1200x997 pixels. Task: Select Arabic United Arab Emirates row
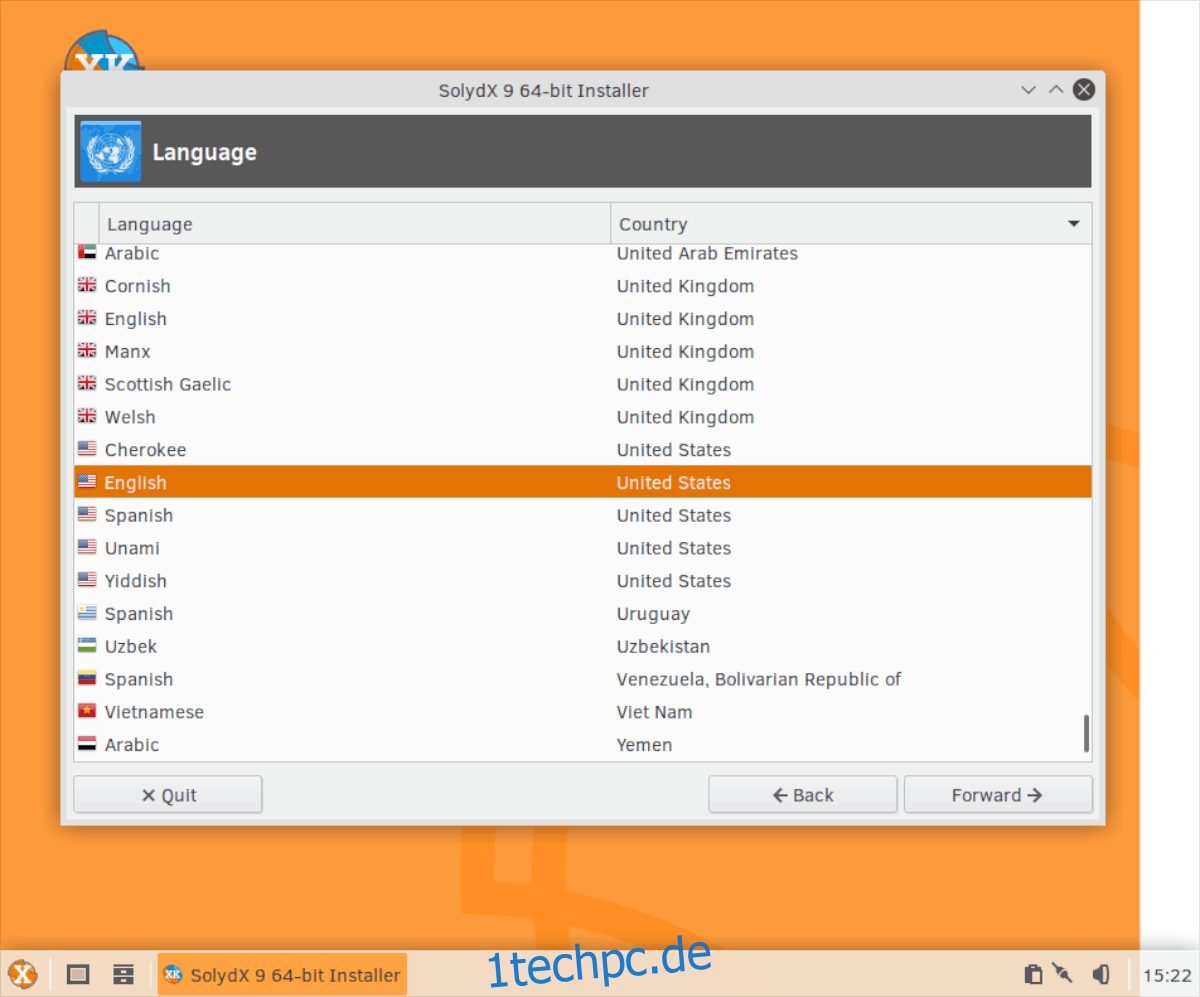pos(583,253)
